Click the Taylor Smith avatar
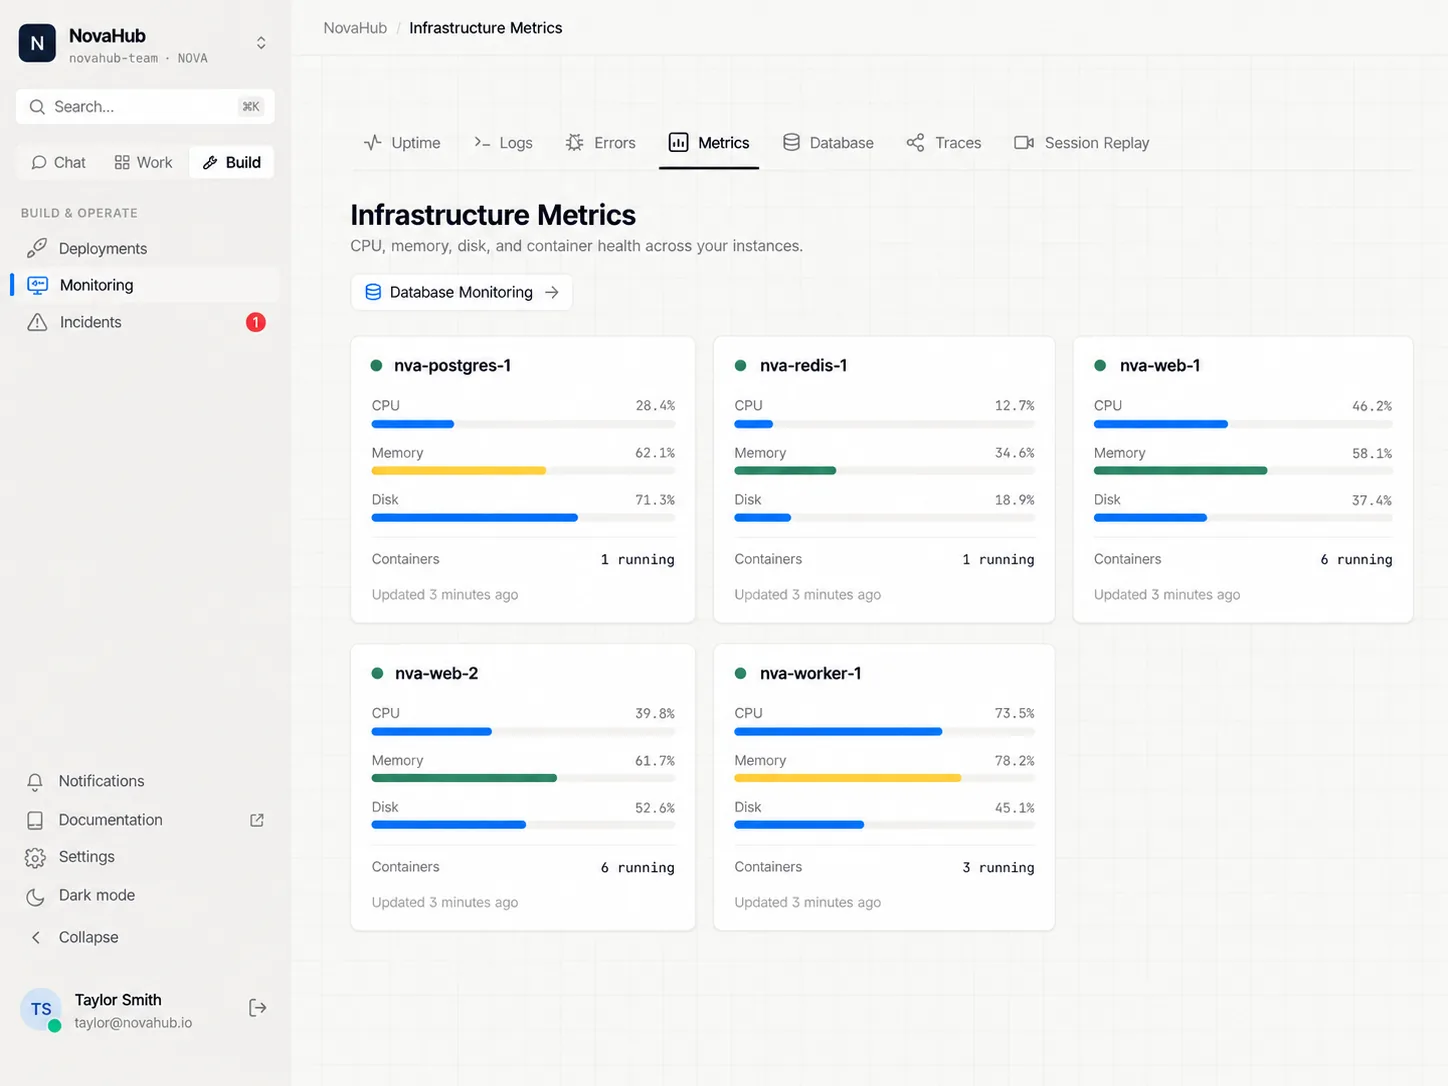Viewport: 1448px width, 1086px height. (41, 1010)
